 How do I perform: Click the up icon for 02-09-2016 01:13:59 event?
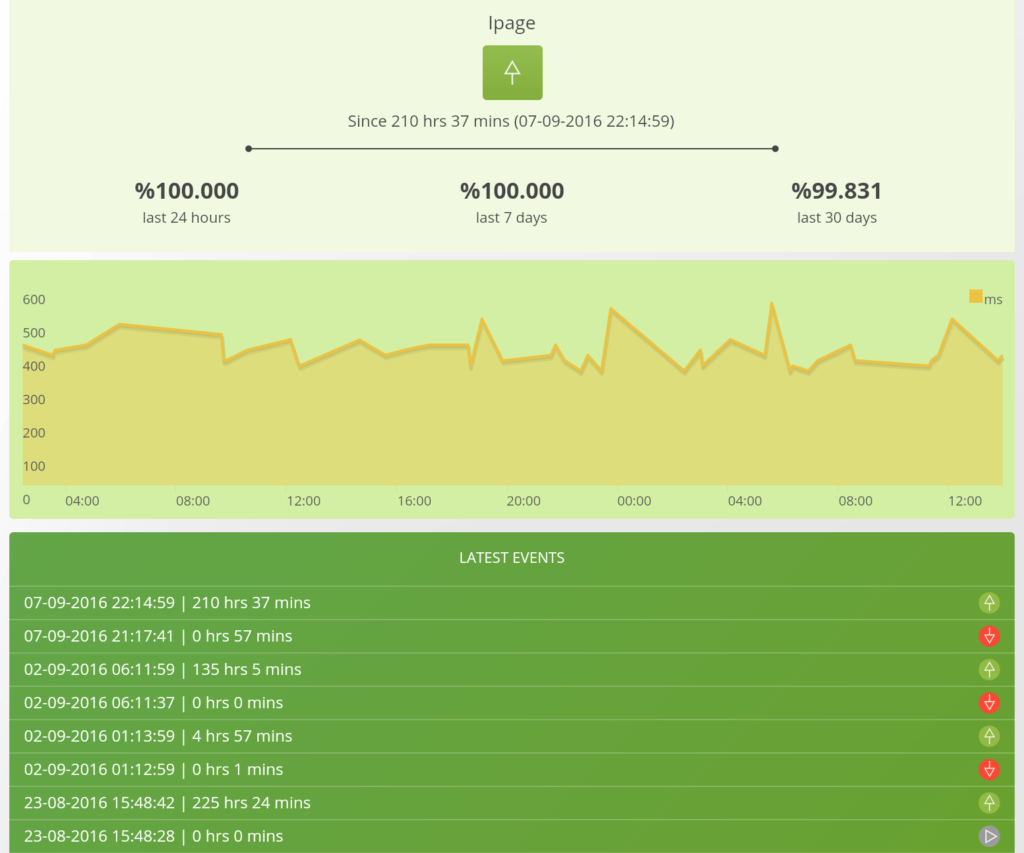(989, 736)
